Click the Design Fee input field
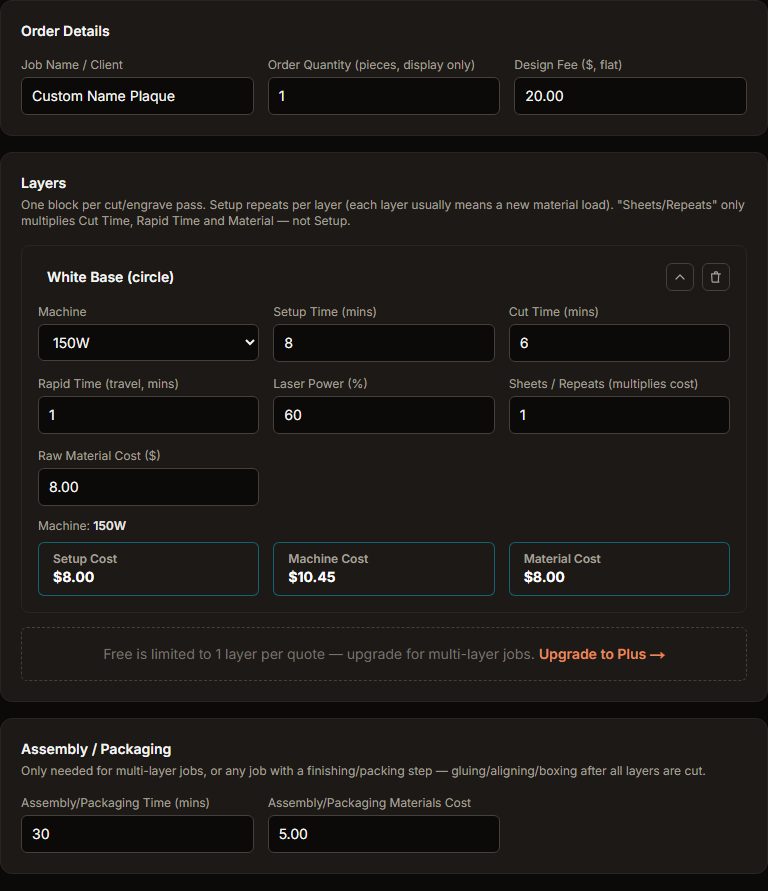 click(630, 96)
